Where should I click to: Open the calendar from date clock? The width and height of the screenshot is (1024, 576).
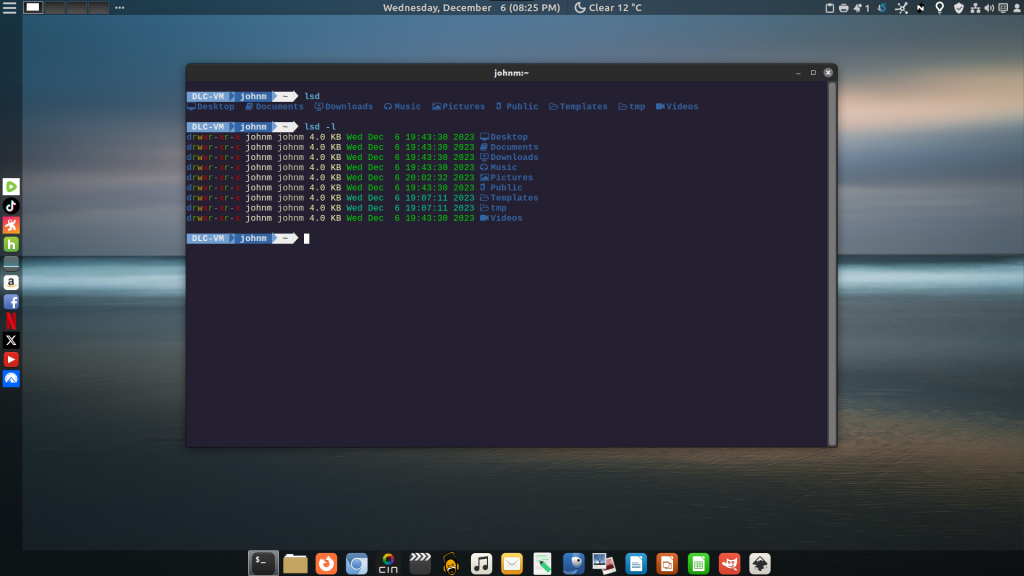point(471,8)
